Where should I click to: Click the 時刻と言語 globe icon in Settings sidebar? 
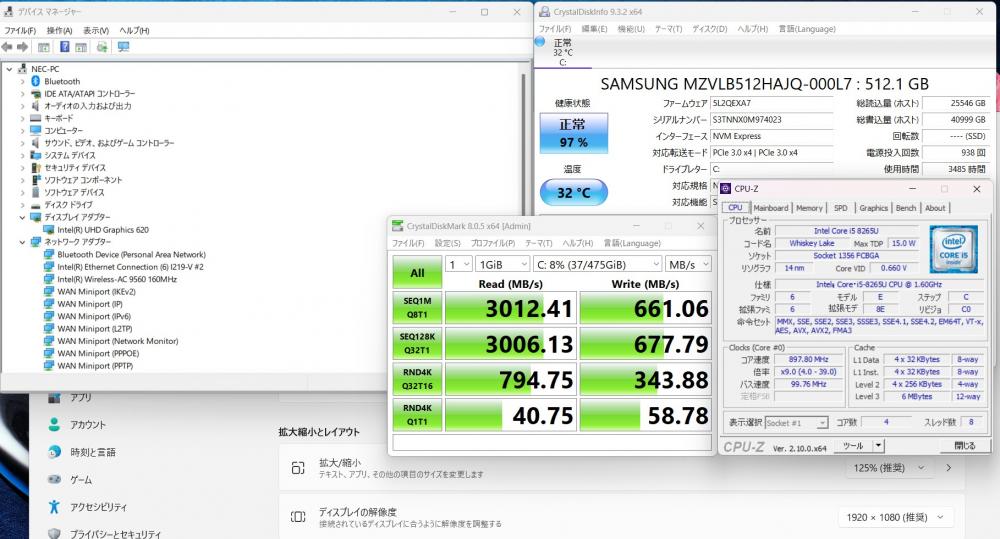[x=54, y=452]
